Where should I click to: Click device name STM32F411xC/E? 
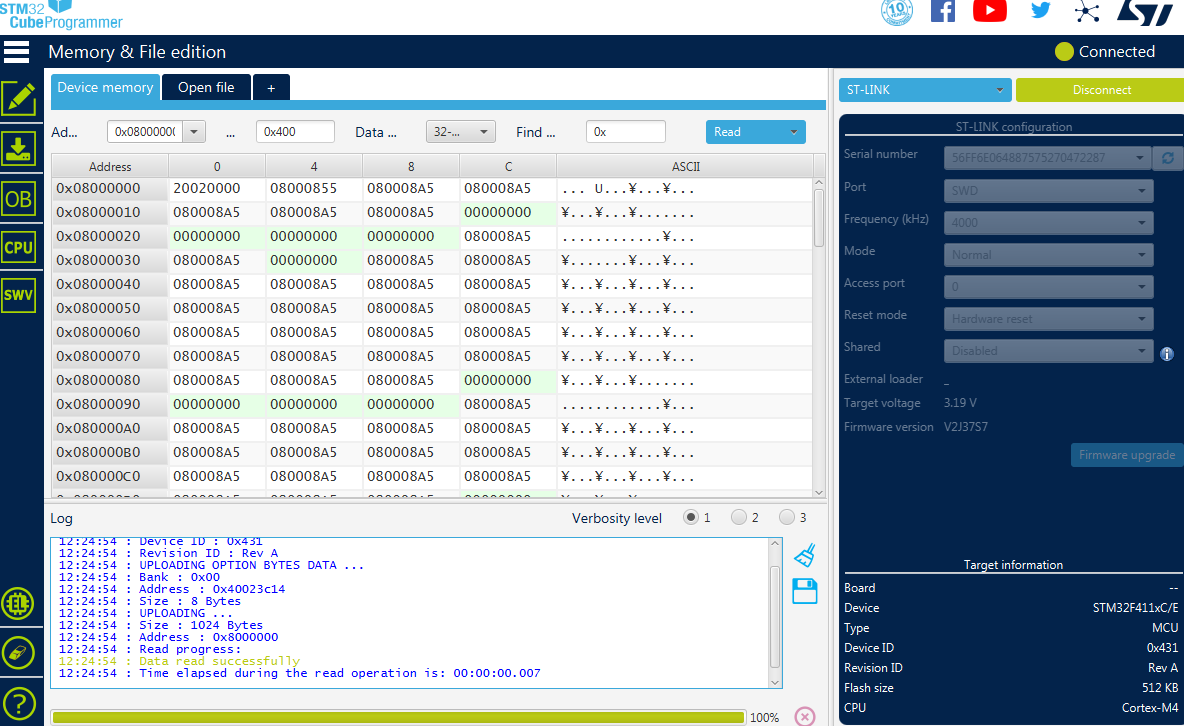(x=1135, y=607)
